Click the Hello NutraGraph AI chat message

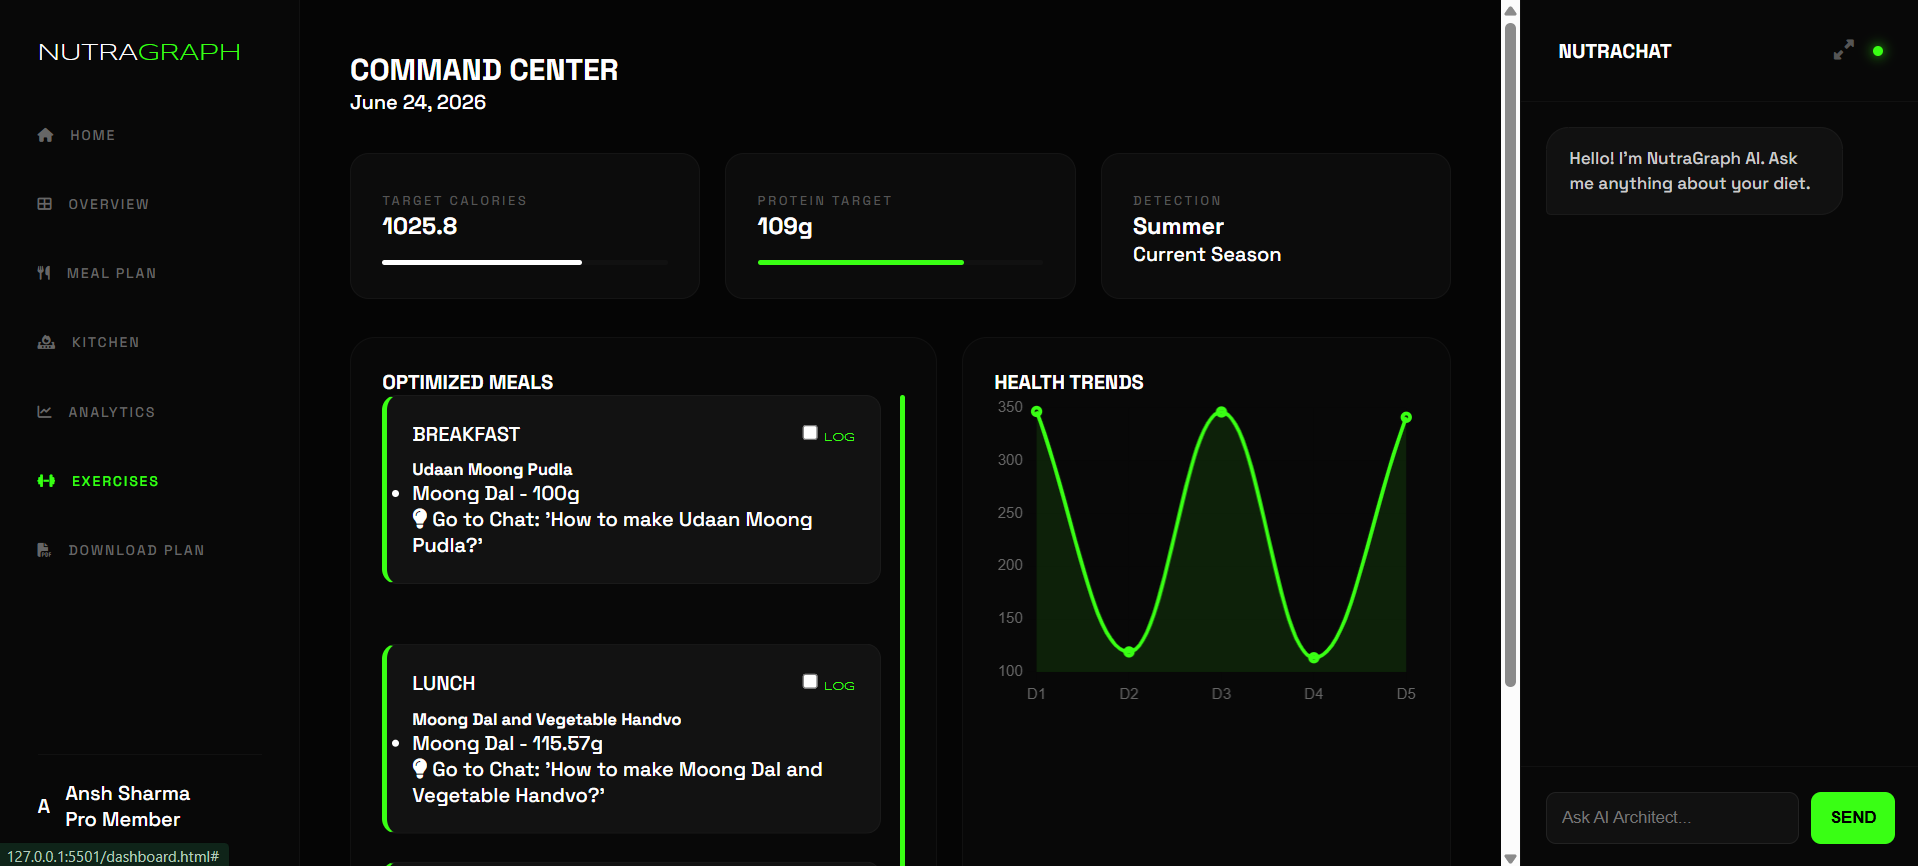tap(1694, 171)
